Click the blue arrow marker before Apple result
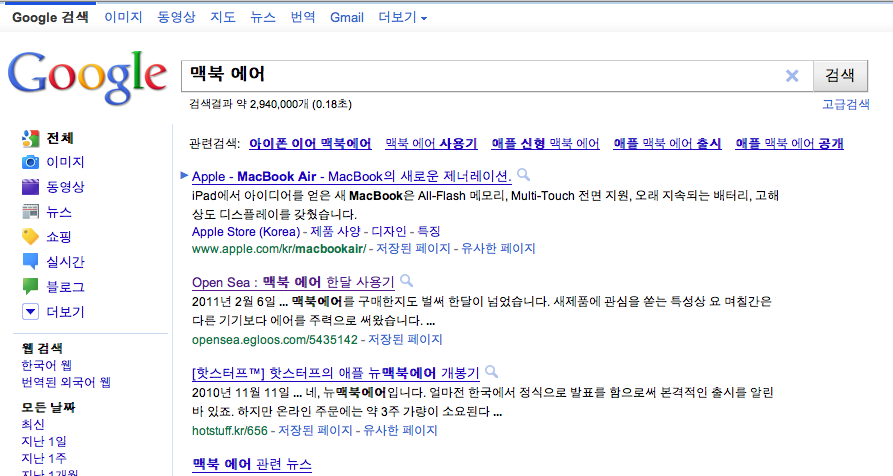Image resolution: width=893 pixels, height=476 pixels. 184,175
